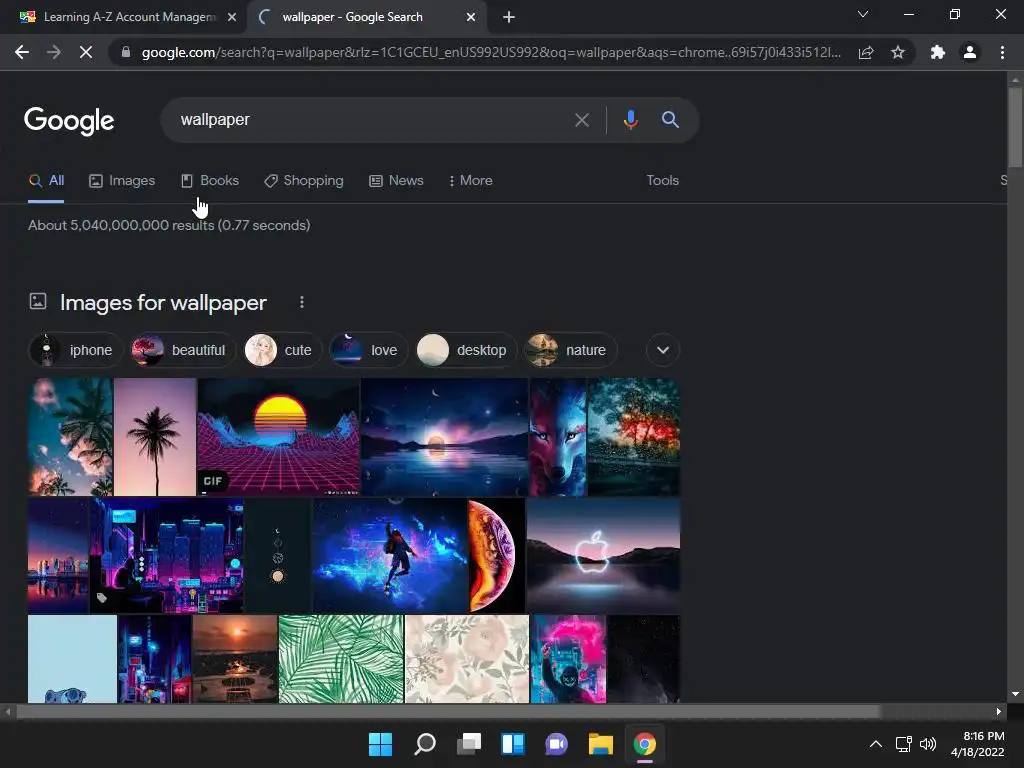Screen dimensions: 1024x768
Task: Show hidden system tray icons
Action: (876, 744)
